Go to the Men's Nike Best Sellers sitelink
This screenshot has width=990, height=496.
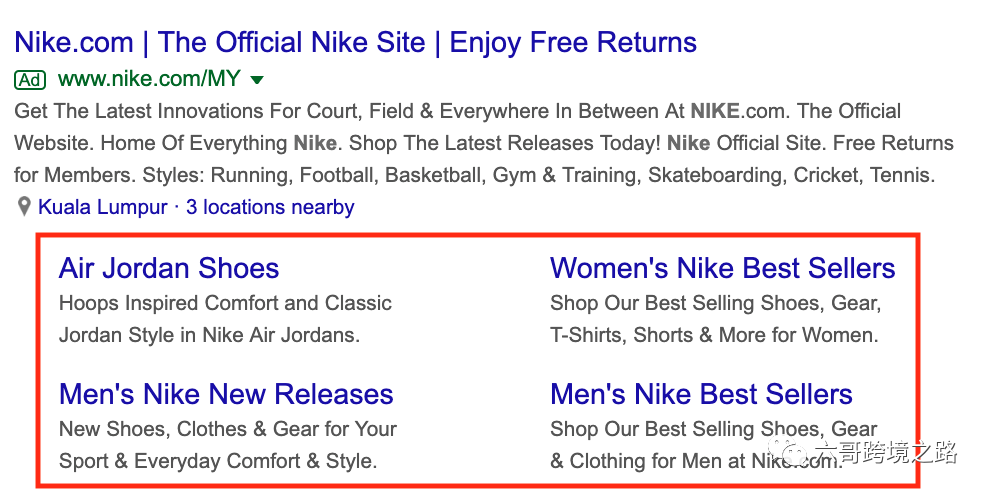point(701,394)
